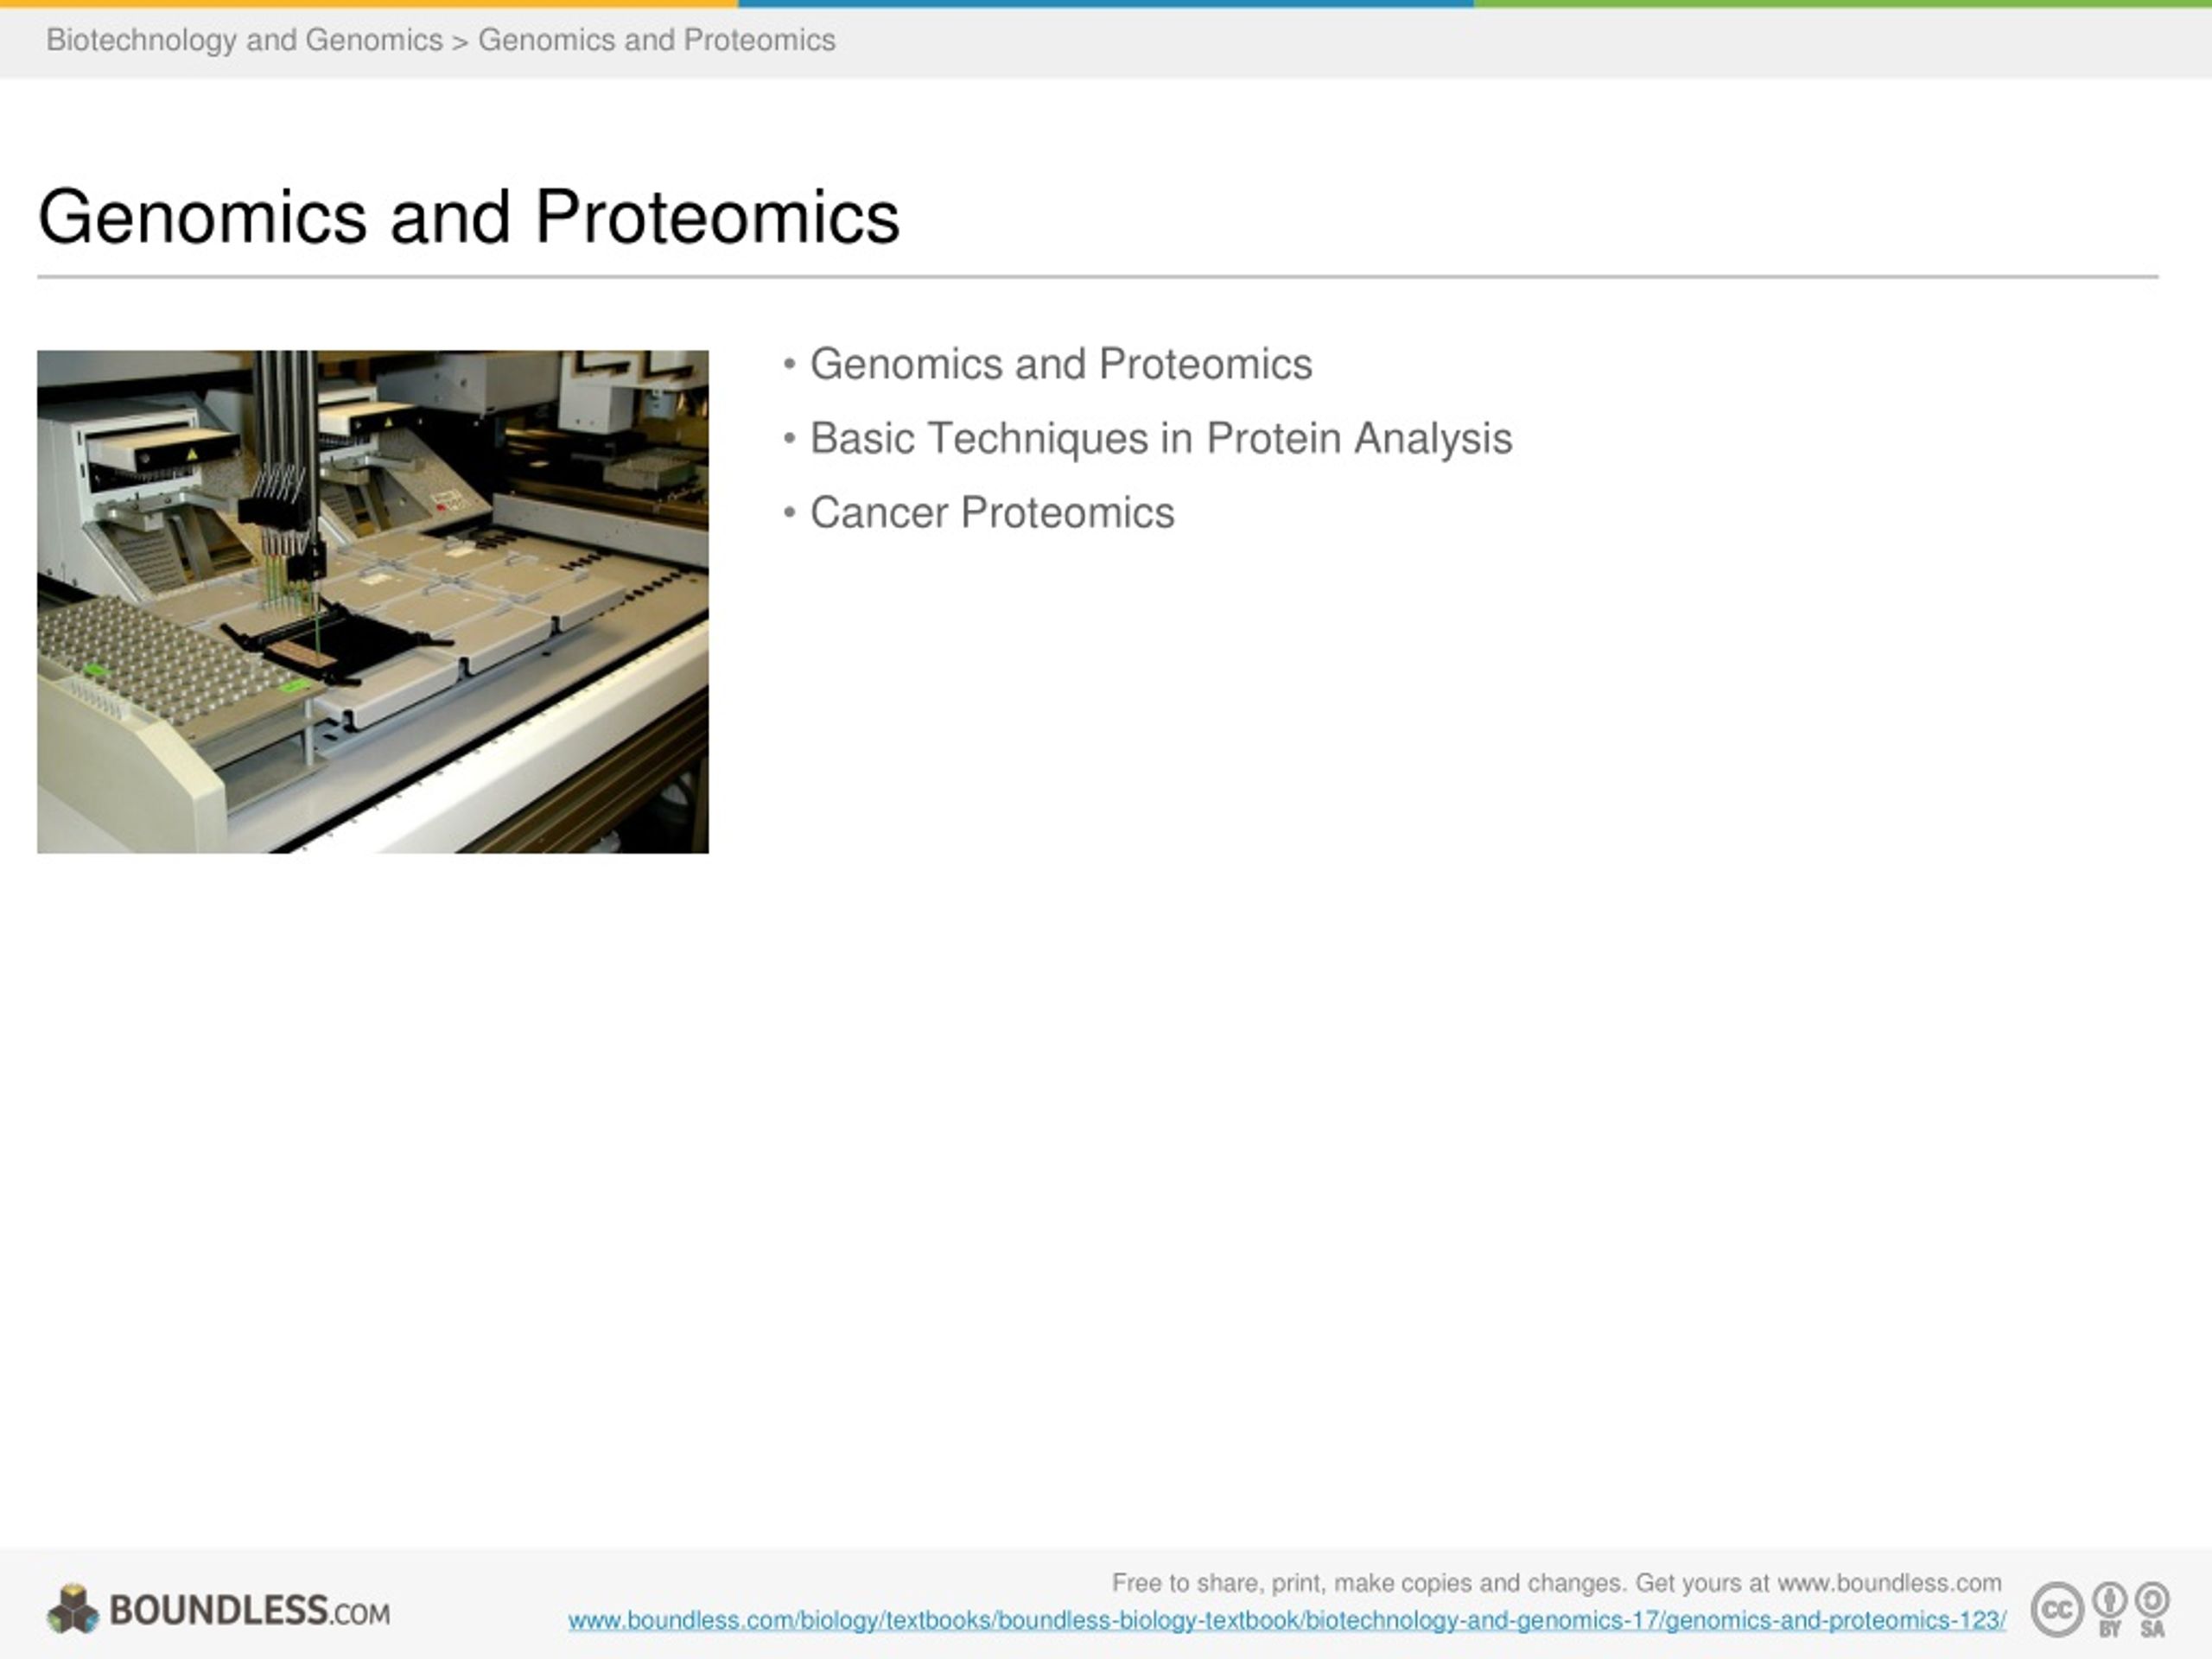2212x1659 pixels.
Task: Click the 'Genomics and Proteomics' slide title
Action: [468, 217]
